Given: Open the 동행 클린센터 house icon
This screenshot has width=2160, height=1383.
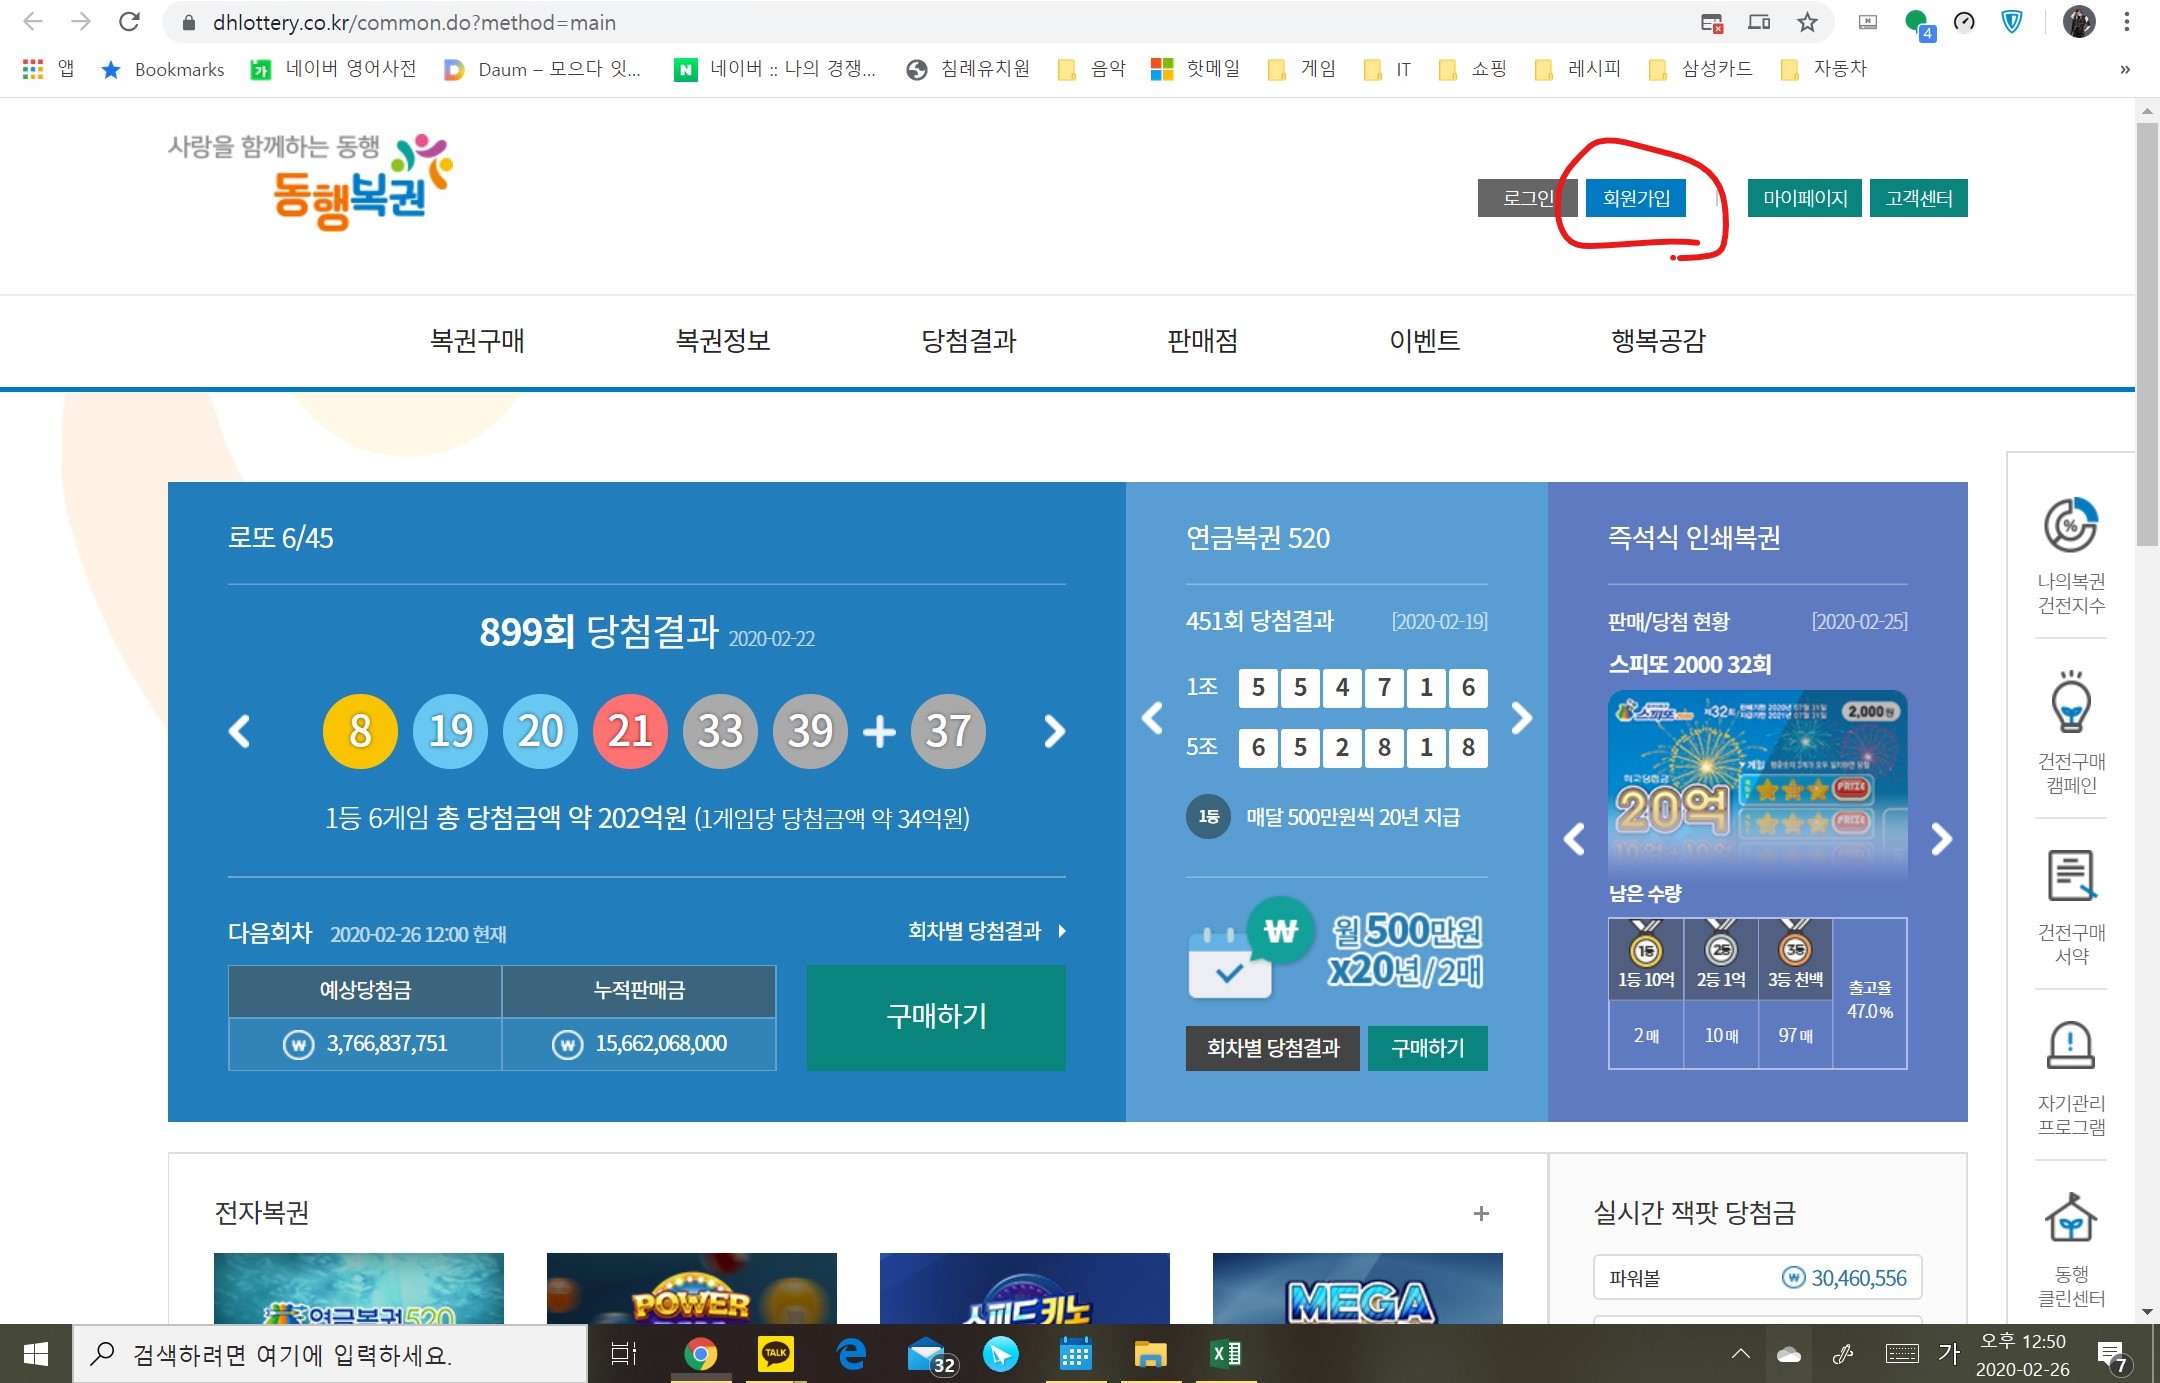Looking at the screenshot, I should [2070, 1217].
